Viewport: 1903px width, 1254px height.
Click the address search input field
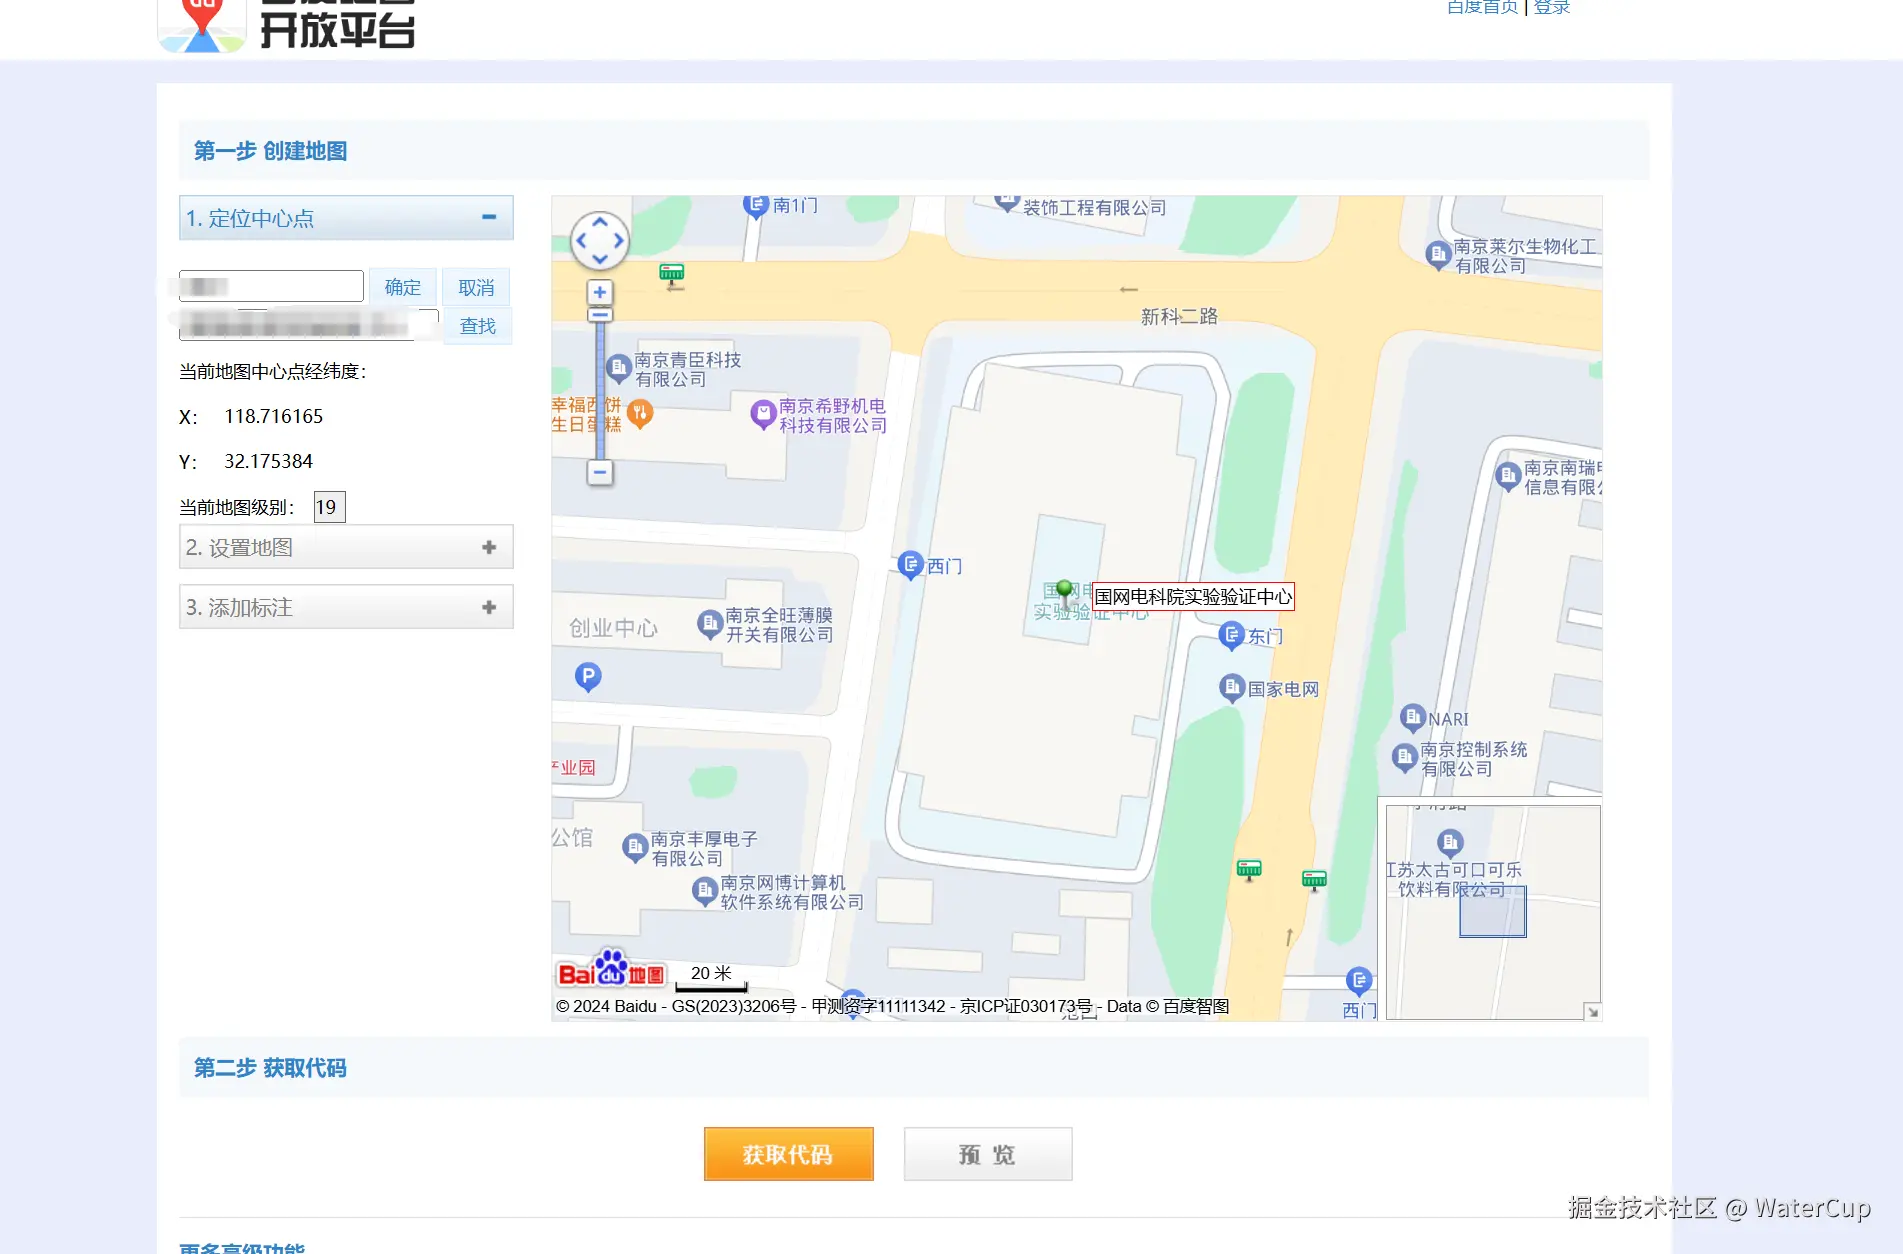tap(309, 325)
